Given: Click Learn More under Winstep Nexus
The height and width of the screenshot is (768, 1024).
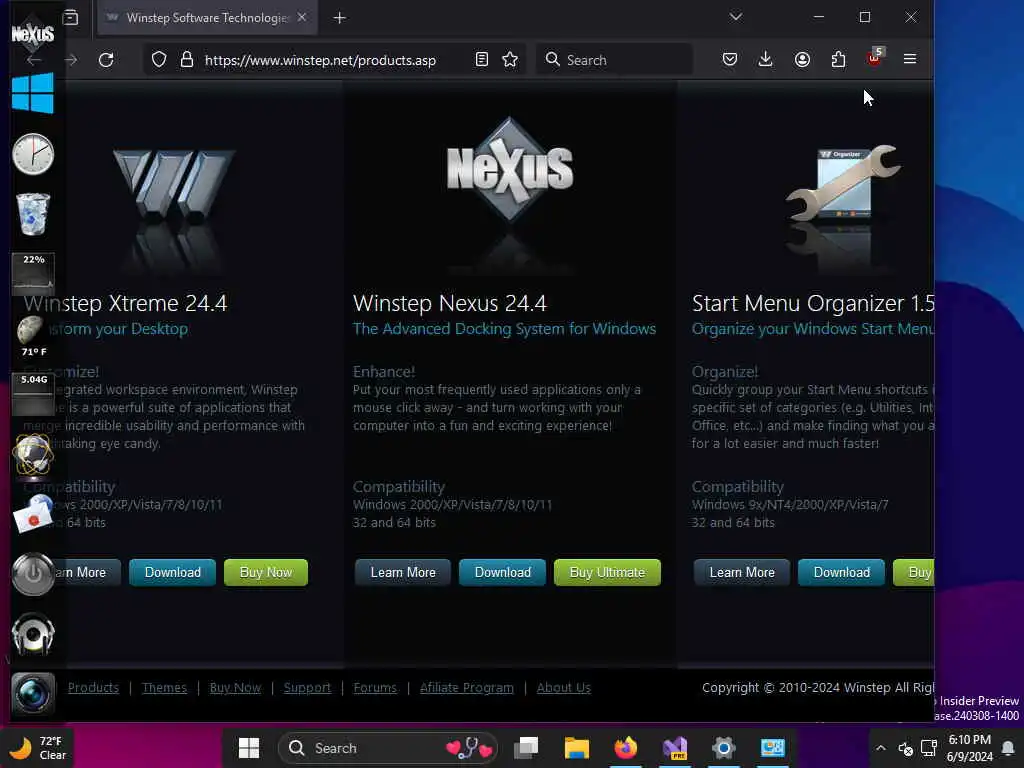Looking at the screenshot, I should [x=403, y=572].
